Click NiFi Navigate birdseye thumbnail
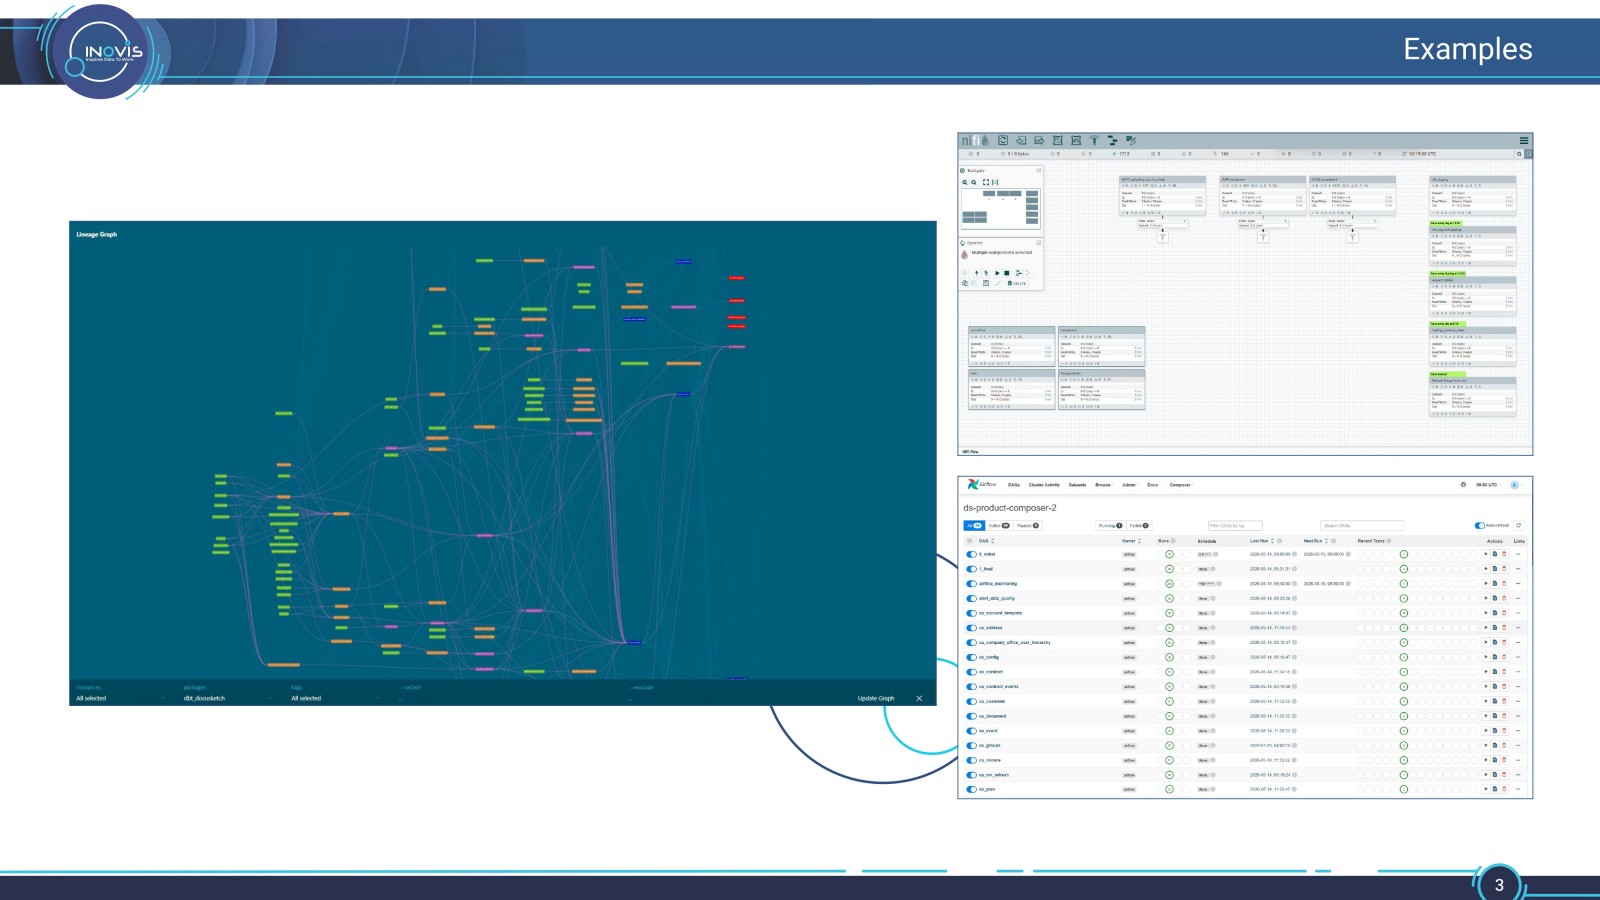 click(x=1001, y=209)
